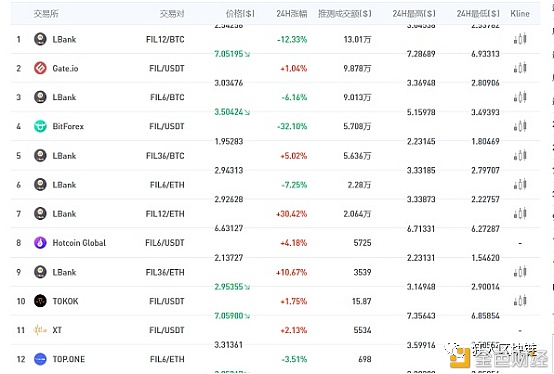Select the FIL36/BTC trading pair
The image size is (554, 374).
coord(165,156)
